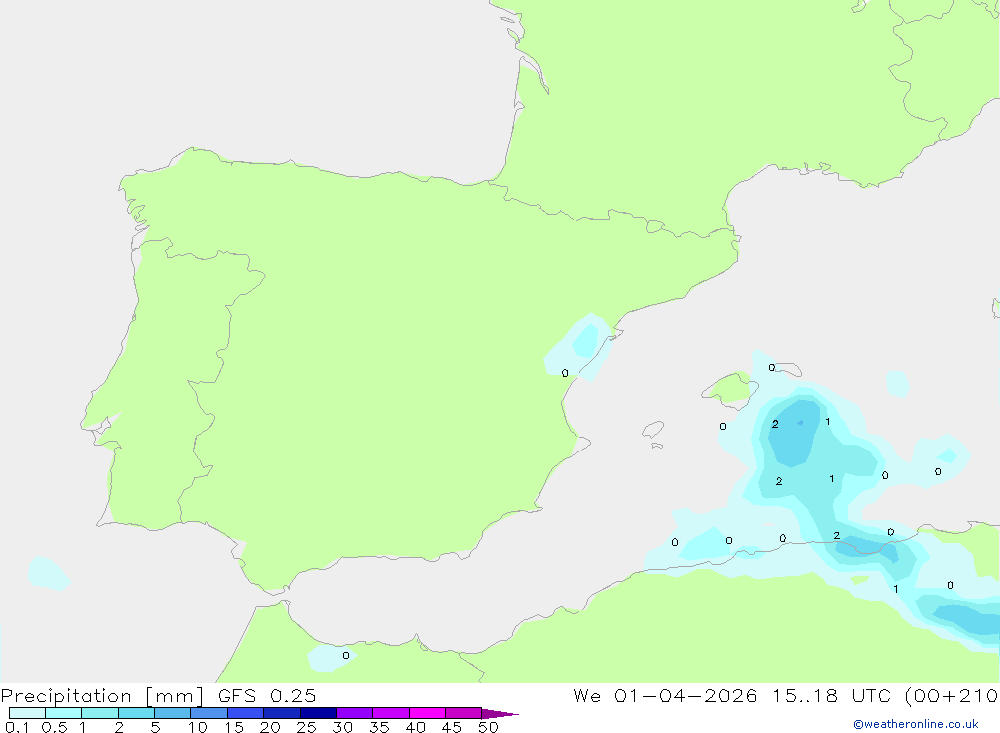Select the '20' legend scale label
1000x733 pixels.
270,727
